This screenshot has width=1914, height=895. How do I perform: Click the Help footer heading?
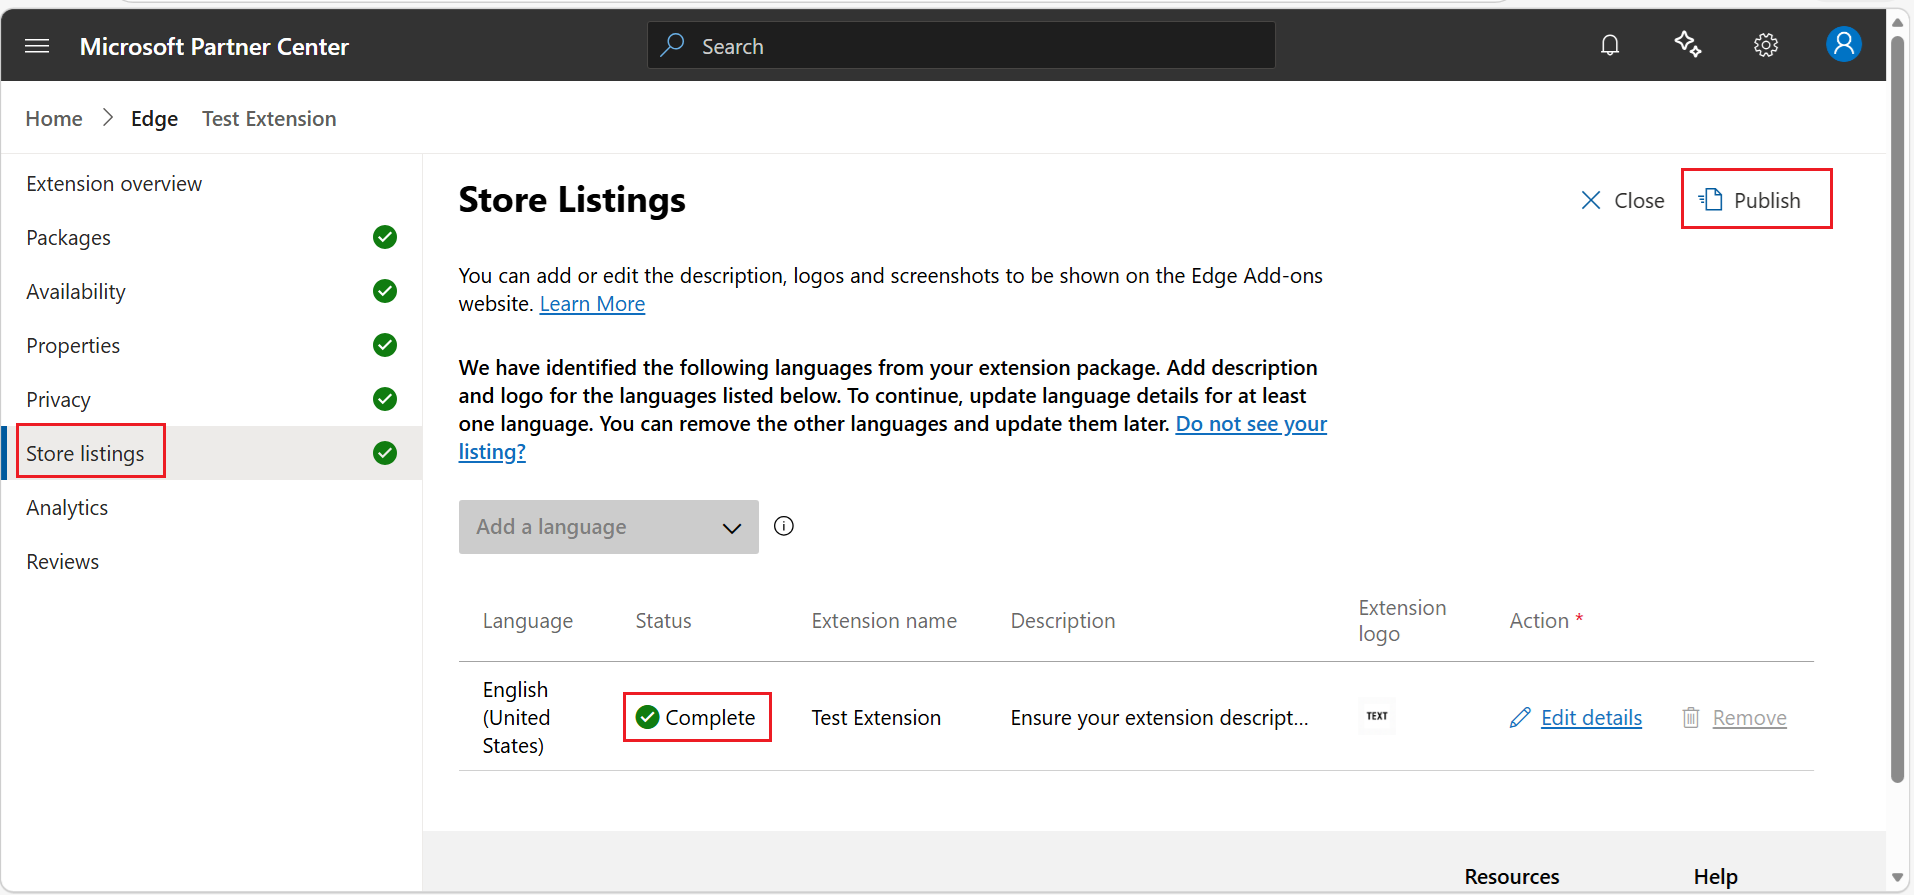[x=1716, y=877]
